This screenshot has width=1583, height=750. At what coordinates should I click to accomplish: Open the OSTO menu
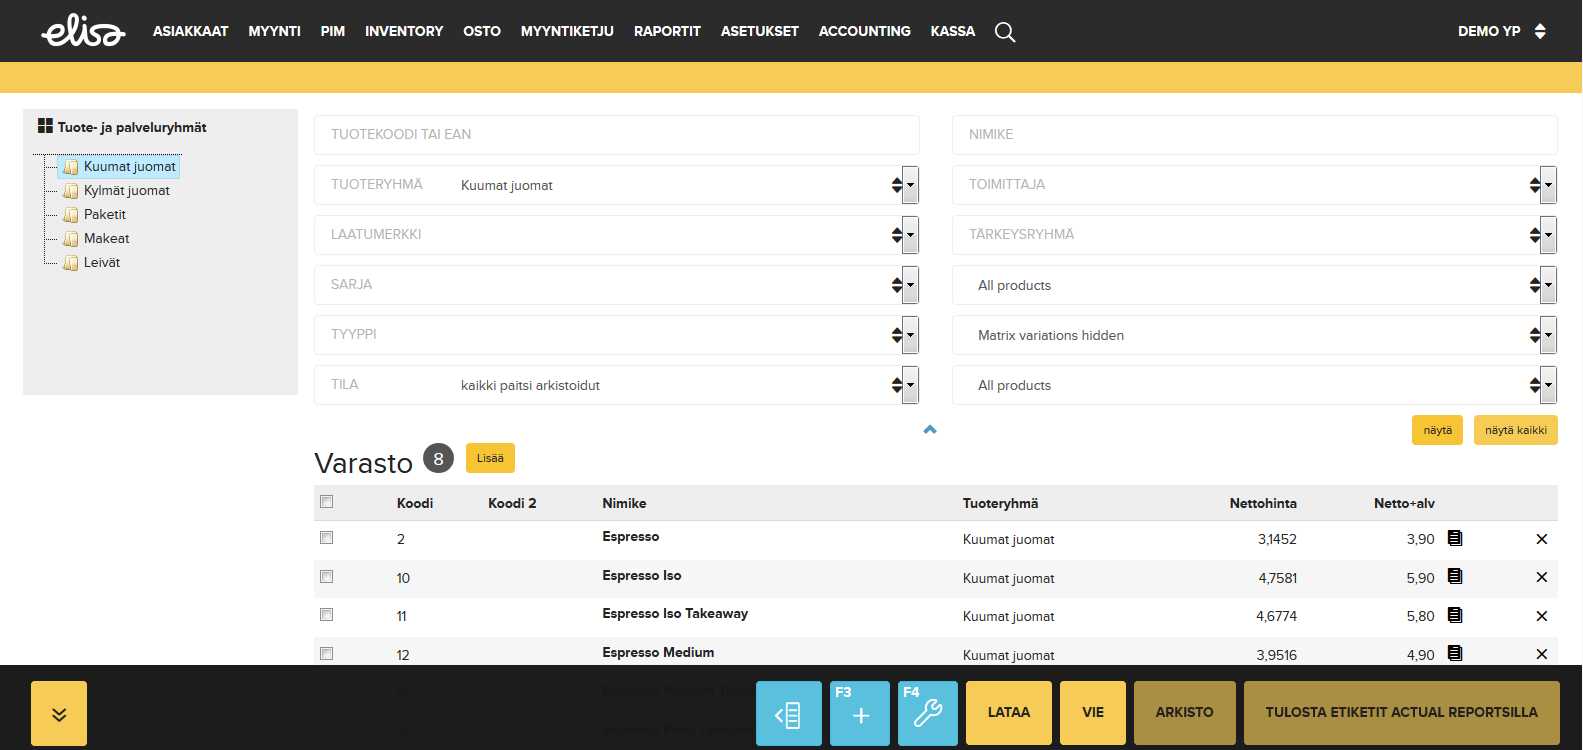(x=482, y=31)
